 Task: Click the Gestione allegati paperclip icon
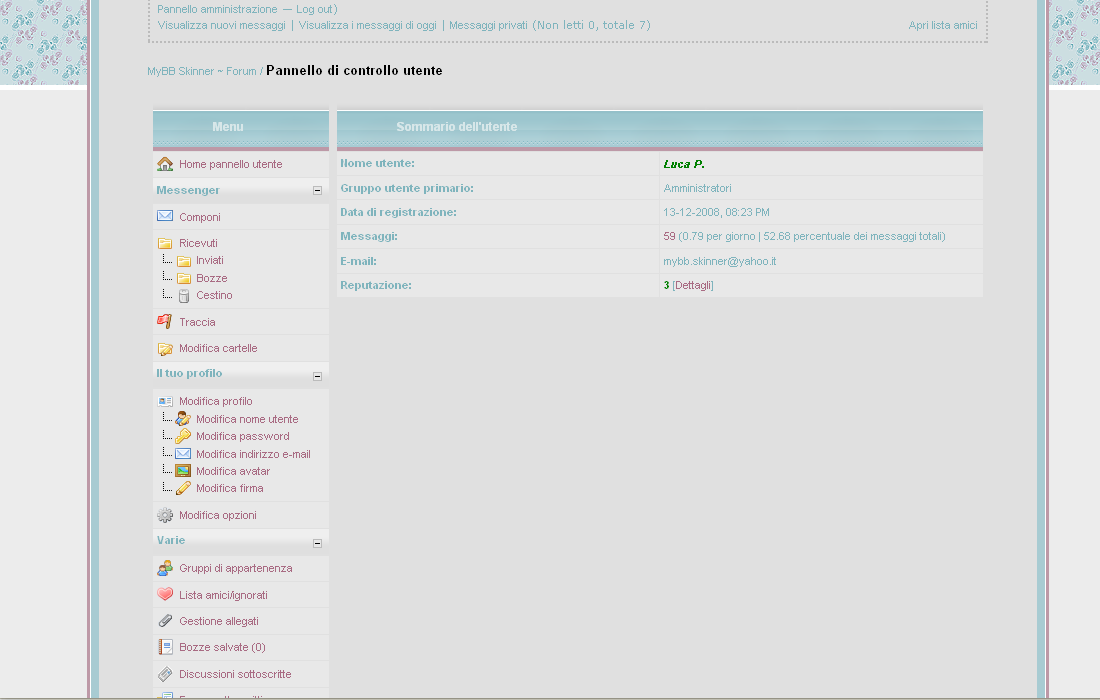[165, 621]
